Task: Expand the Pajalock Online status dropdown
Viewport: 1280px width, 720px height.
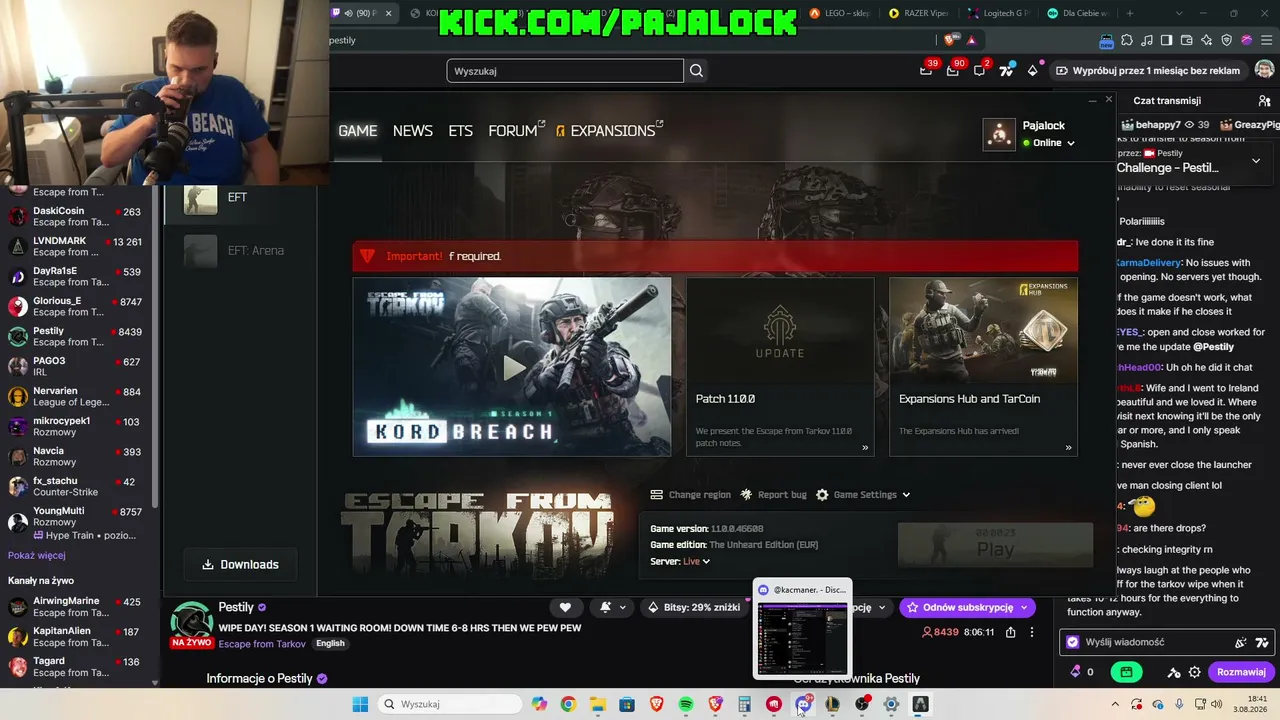Action: [1049, 143]
